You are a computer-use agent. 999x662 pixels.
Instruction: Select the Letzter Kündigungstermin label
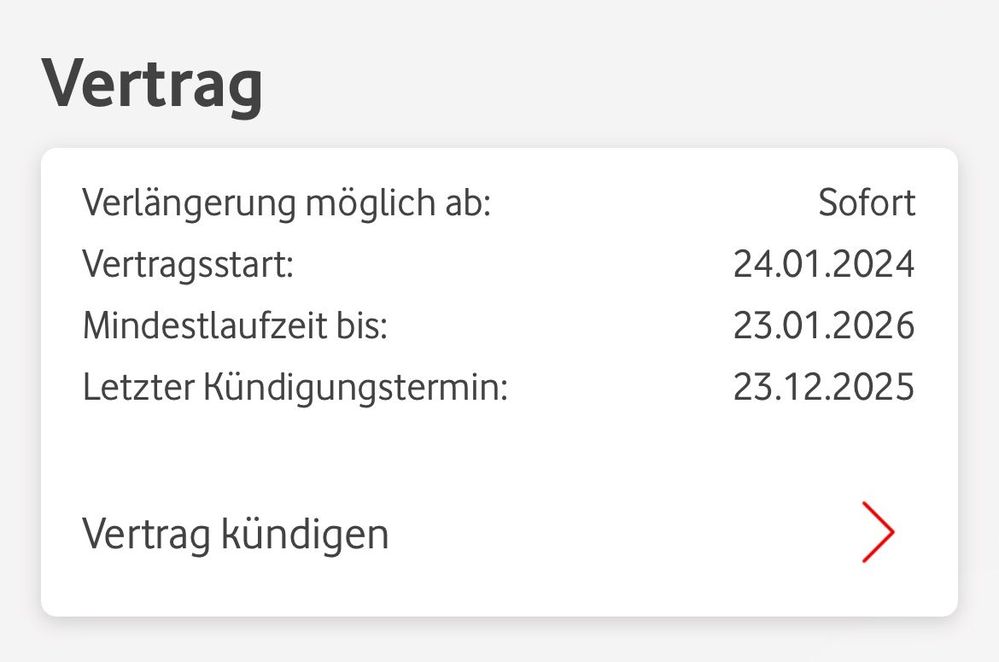coord(295,387)
